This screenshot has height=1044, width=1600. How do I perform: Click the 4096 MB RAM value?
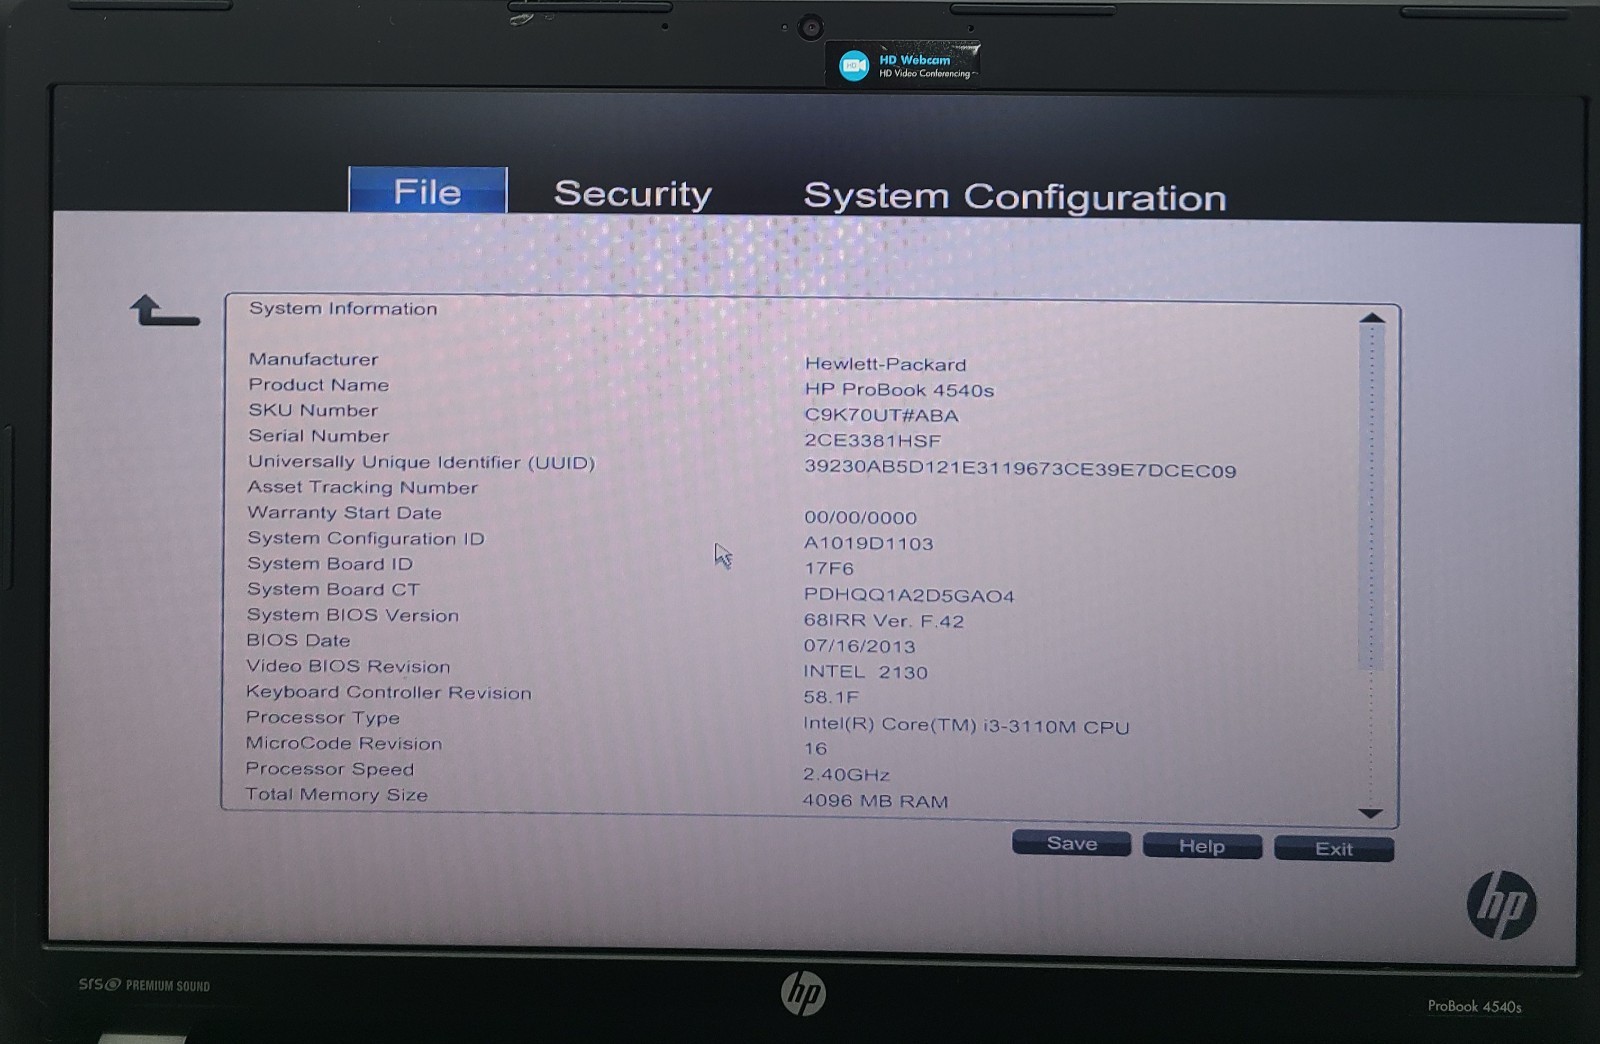click(x=876, y=801)
